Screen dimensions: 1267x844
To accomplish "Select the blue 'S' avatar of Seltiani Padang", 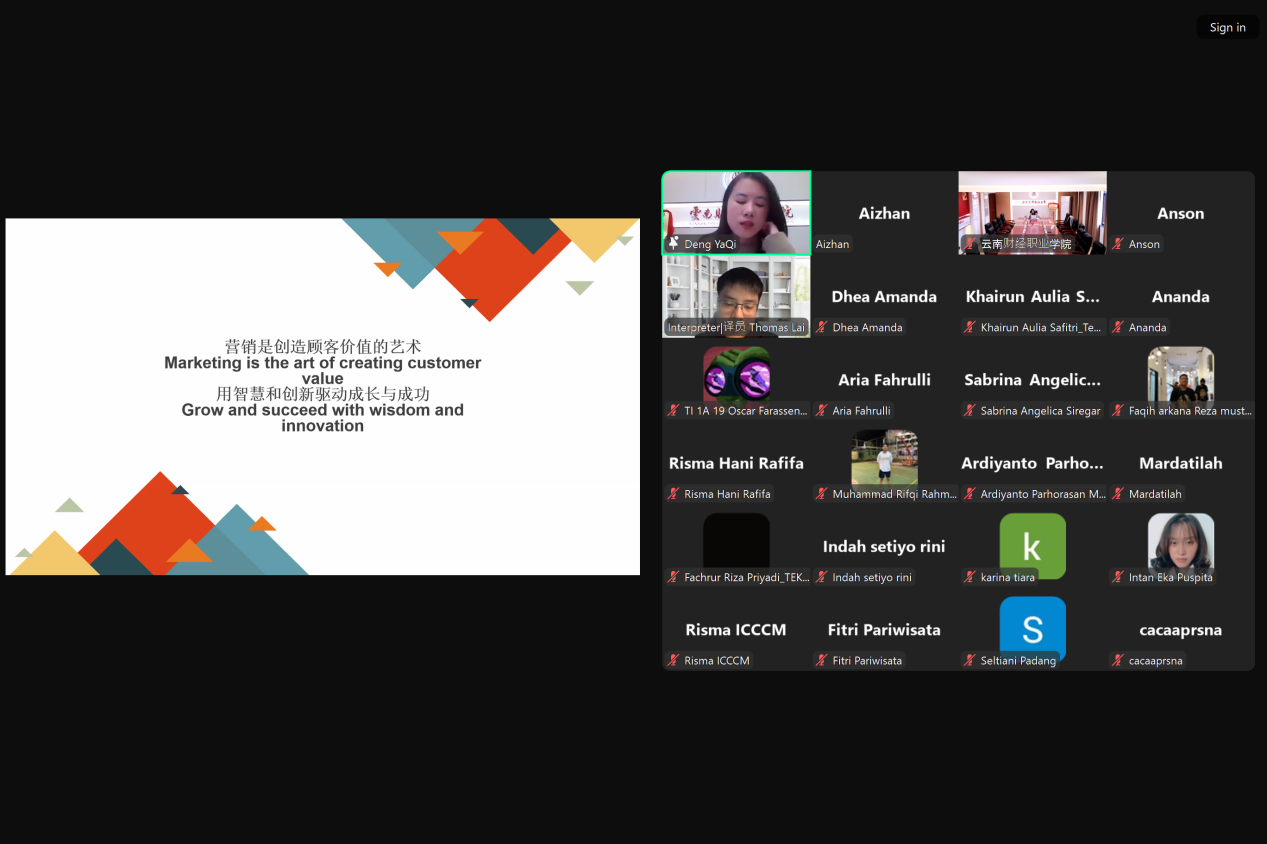I will tap(1032, 629).
